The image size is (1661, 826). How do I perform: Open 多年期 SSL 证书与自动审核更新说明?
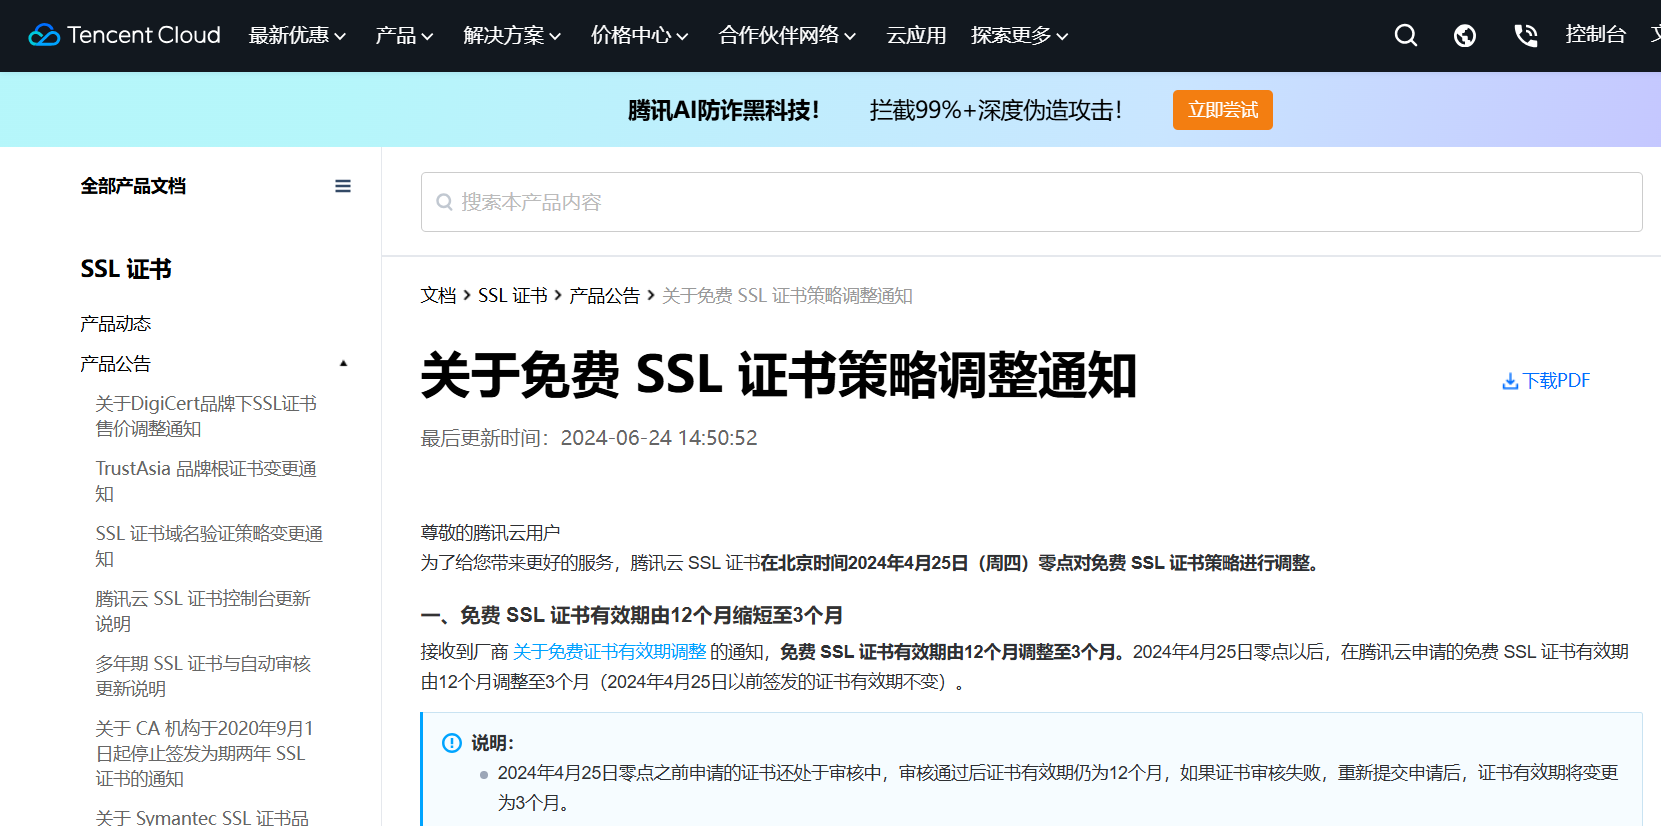tap(203, 676)
